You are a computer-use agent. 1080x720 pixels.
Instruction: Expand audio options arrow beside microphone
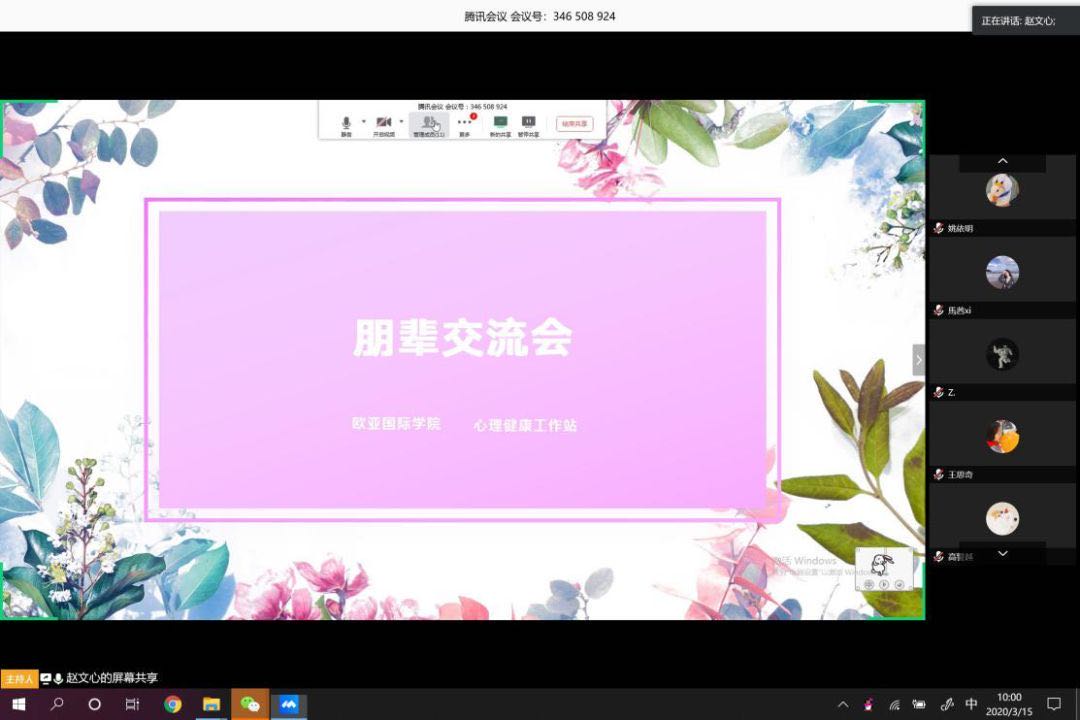coord(363,122)
